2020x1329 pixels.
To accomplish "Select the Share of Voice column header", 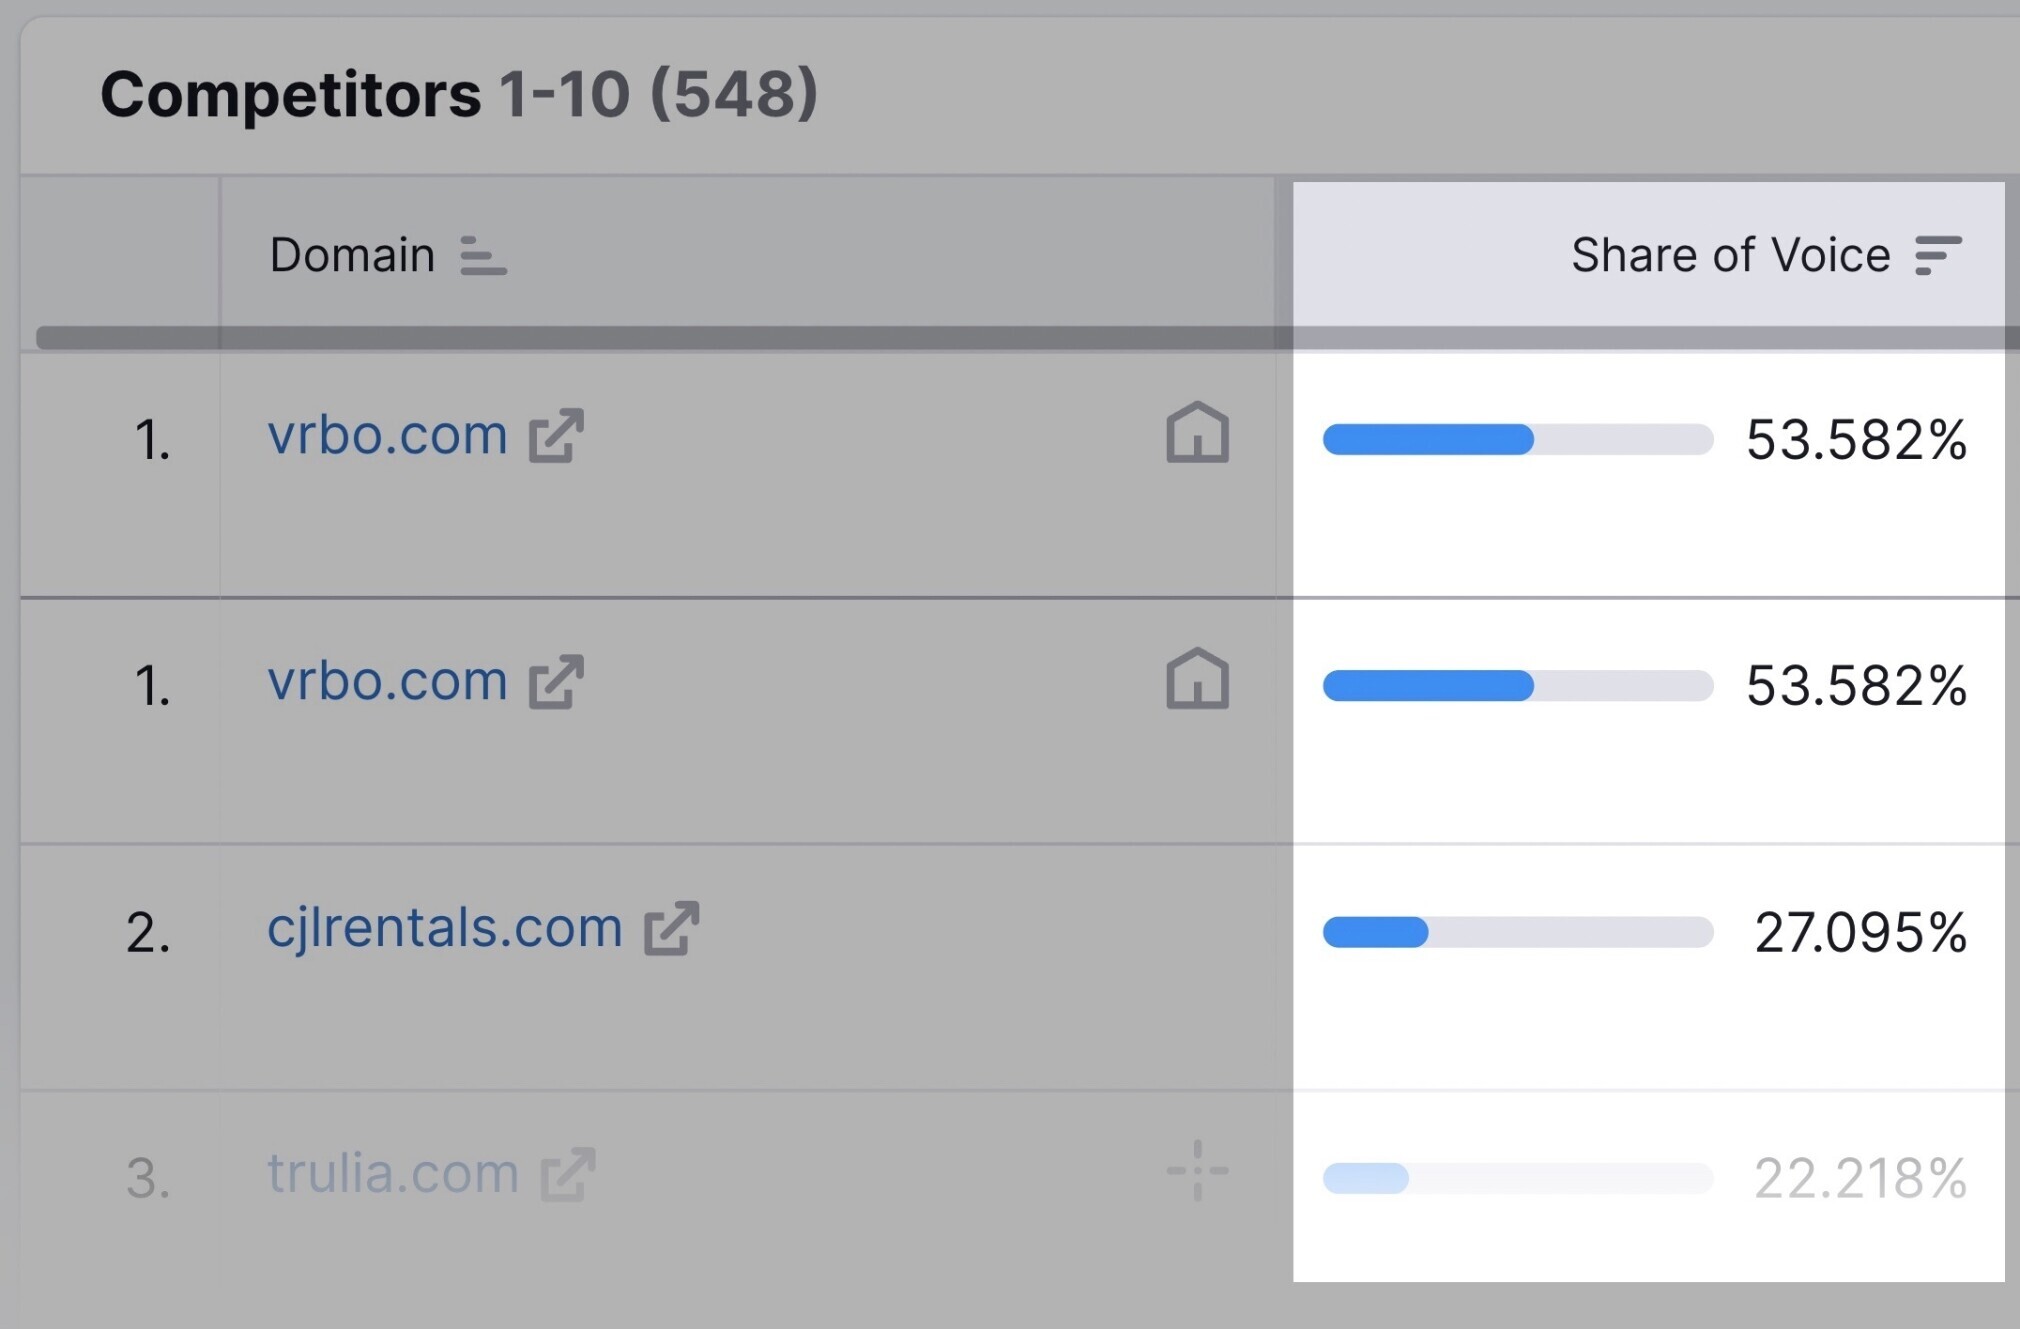I will point(1730,256).
